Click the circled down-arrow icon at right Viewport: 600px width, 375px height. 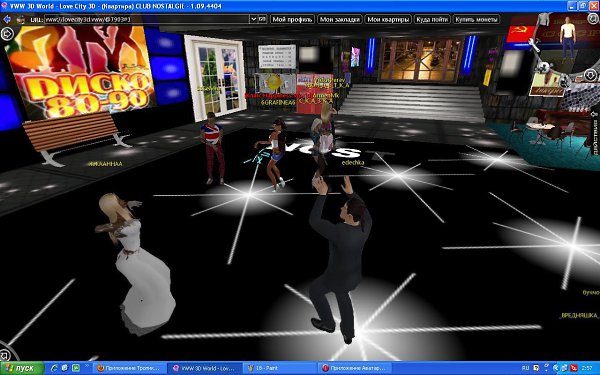(x=590, y=75)
